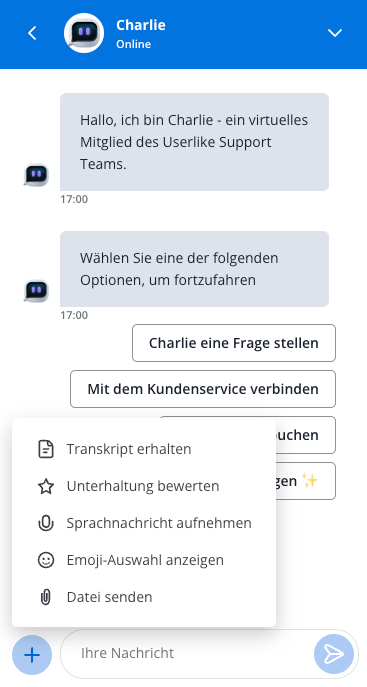This screenshot has height=687, width=367.
Task: Click the microphone icon in menu
Action: coord(46,523)
